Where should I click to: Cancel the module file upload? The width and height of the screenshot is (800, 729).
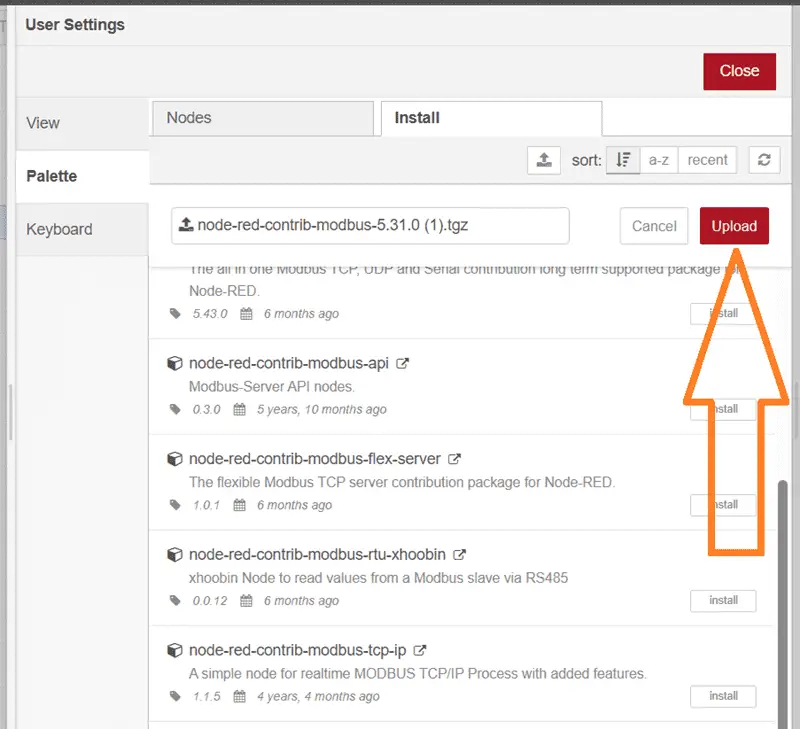(654, 226)
